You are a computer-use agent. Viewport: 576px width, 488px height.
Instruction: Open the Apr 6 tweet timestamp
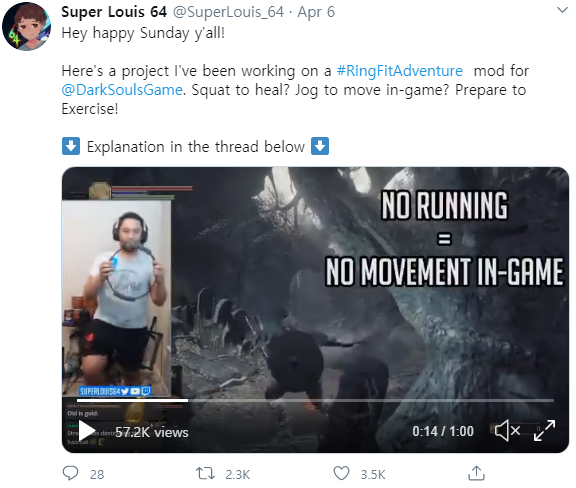316,12
